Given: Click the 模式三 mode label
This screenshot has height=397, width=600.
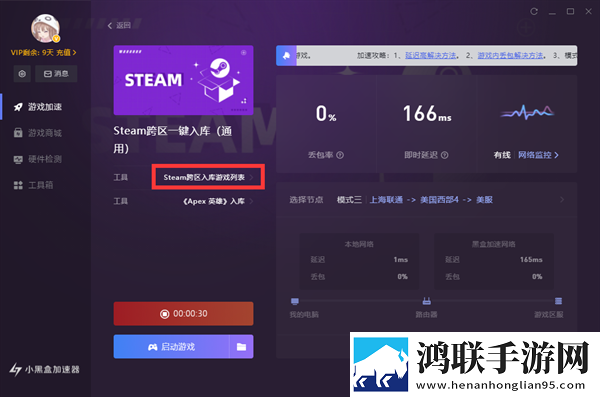Looking at the screenshot, I should pos(349,199).
